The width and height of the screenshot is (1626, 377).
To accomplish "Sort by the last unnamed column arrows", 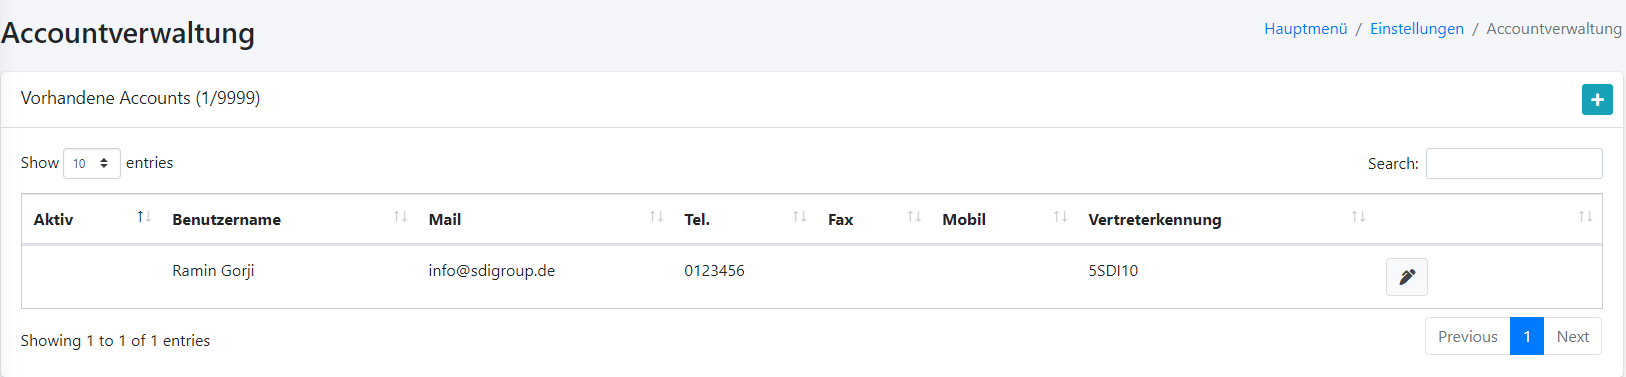I will coord(1586,217).
